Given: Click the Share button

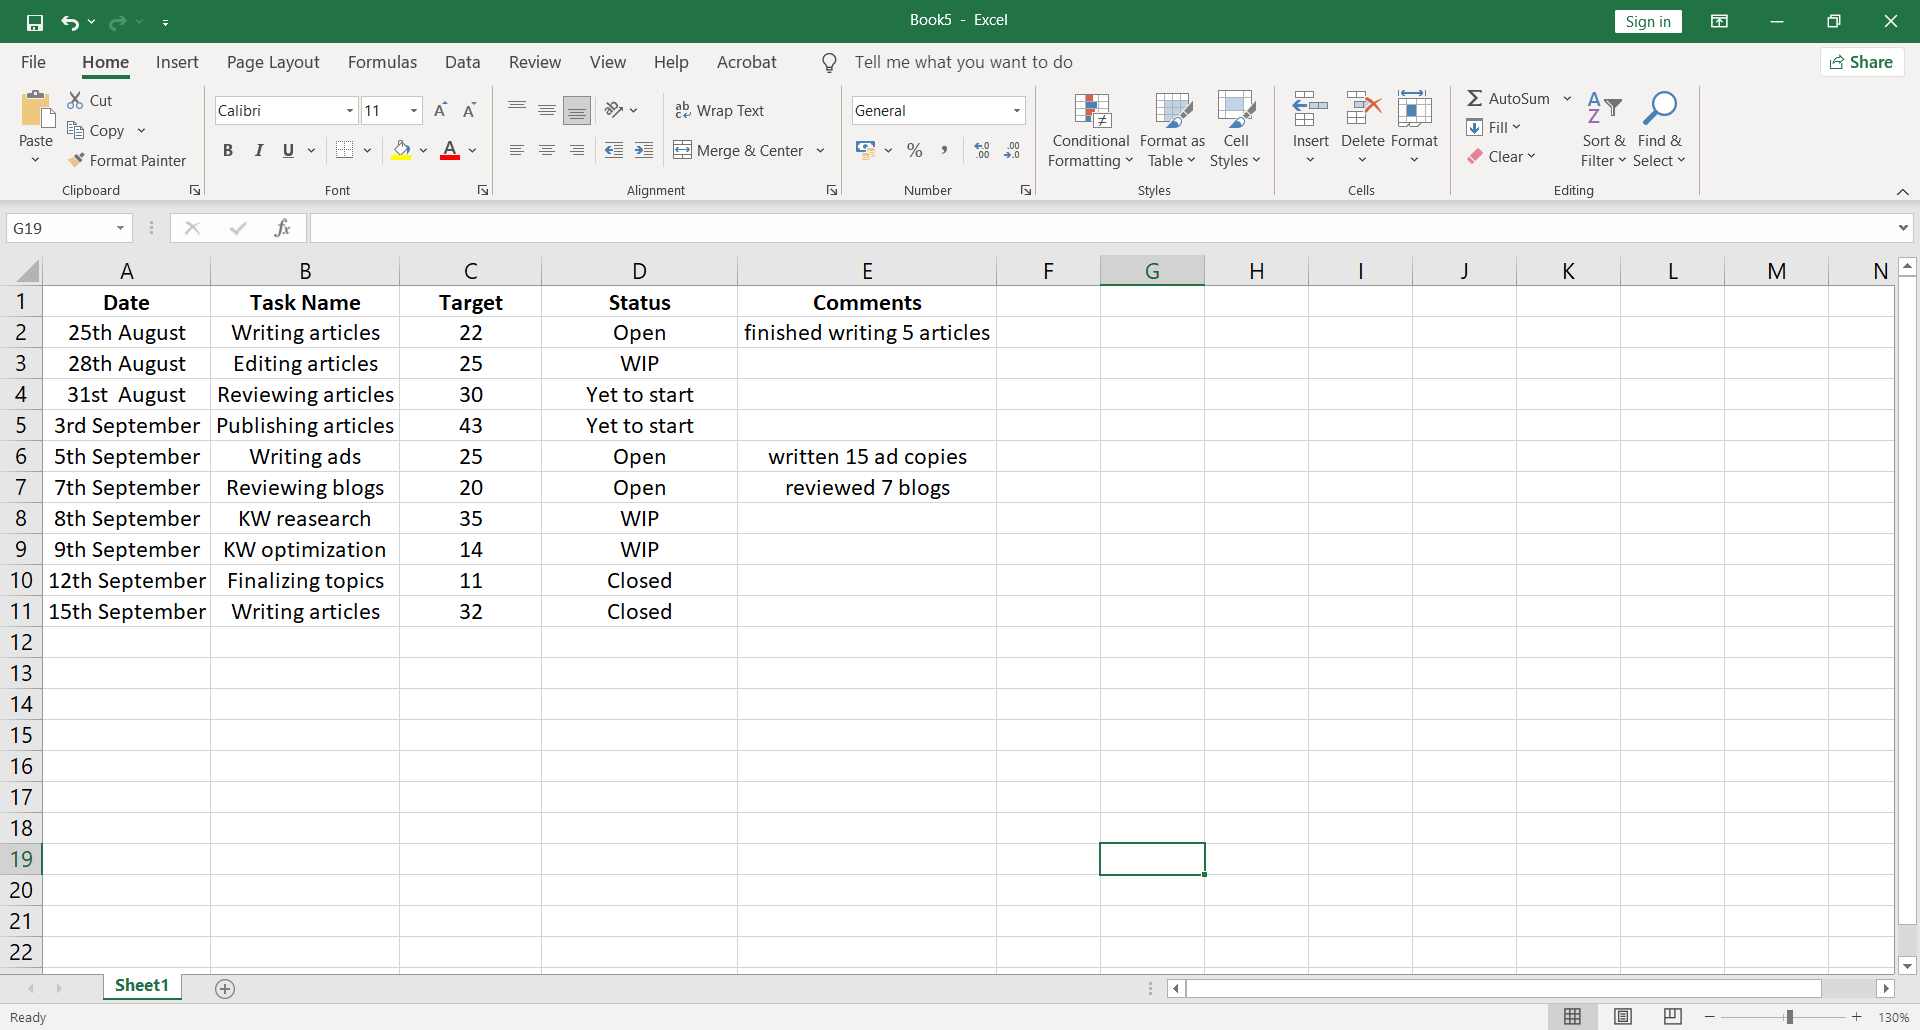Looking at the screenshot, I should point(1861,62).
